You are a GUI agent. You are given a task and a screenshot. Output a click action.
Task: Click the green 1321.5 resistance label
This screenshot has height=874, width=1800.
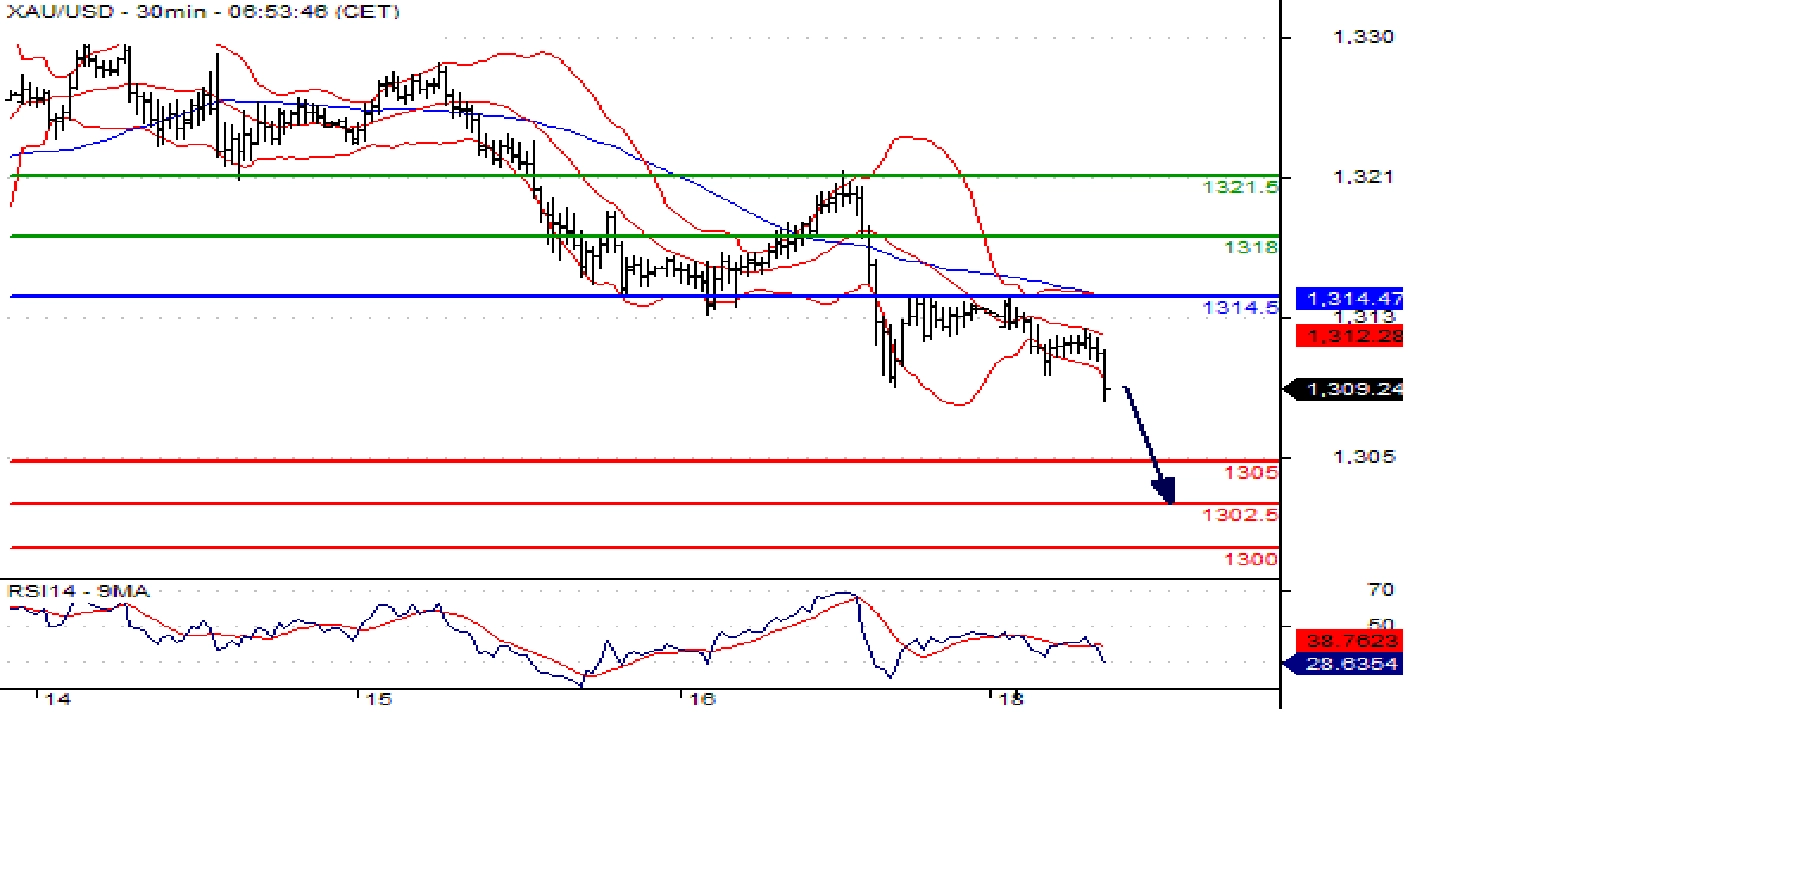click(1239, 187)
